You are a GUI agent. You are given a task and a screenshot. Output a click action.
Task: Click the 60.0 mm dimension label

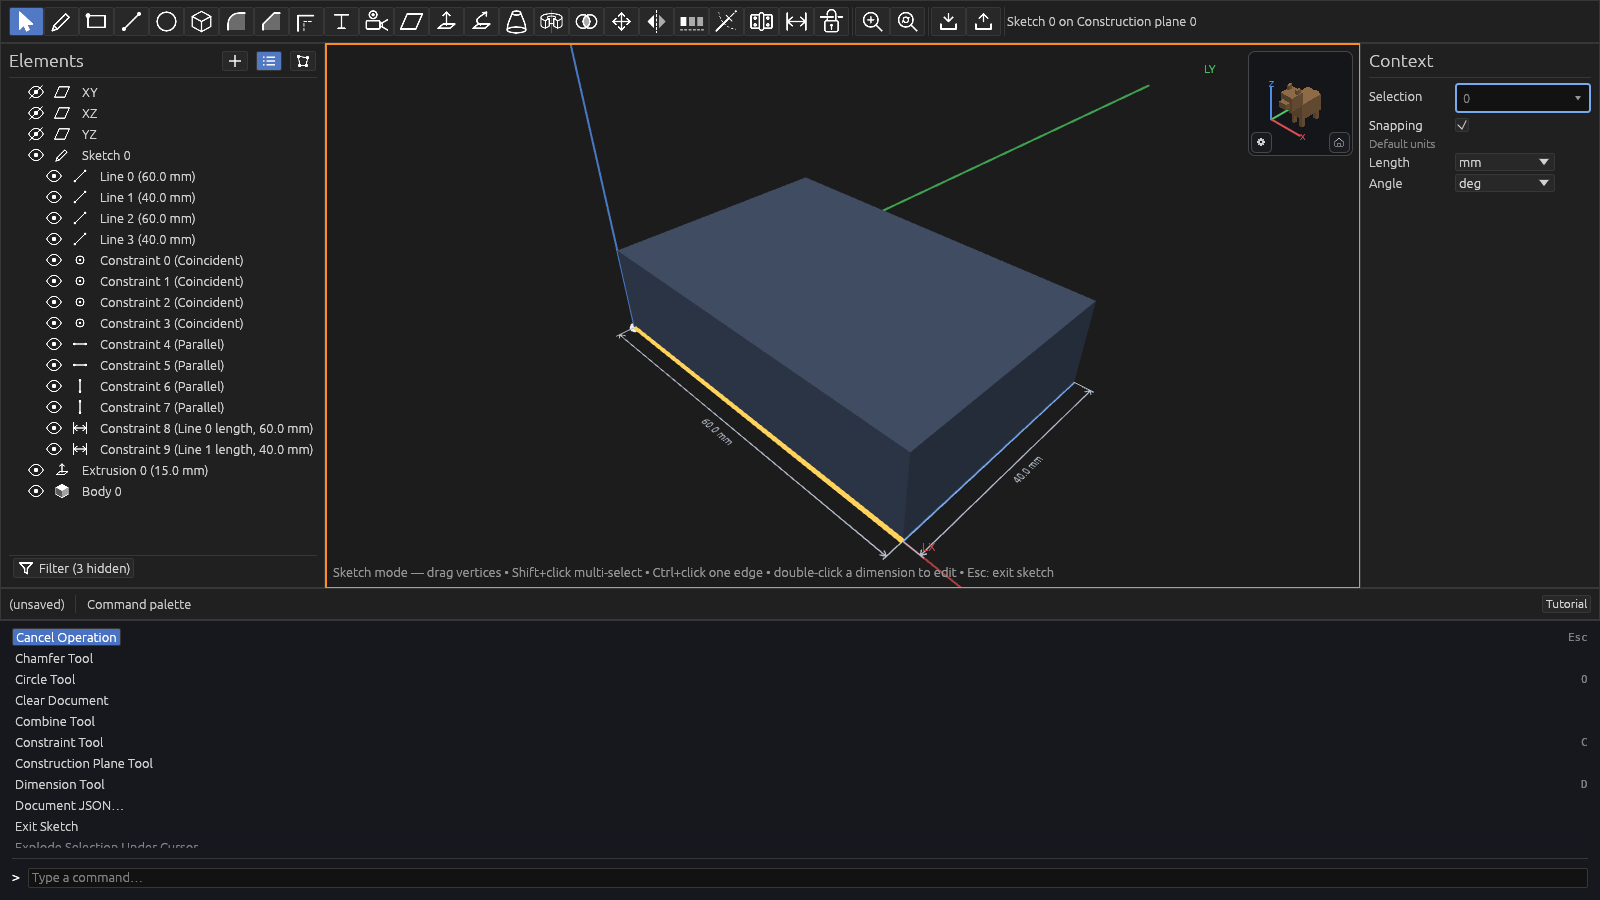[x=716, y=432]
